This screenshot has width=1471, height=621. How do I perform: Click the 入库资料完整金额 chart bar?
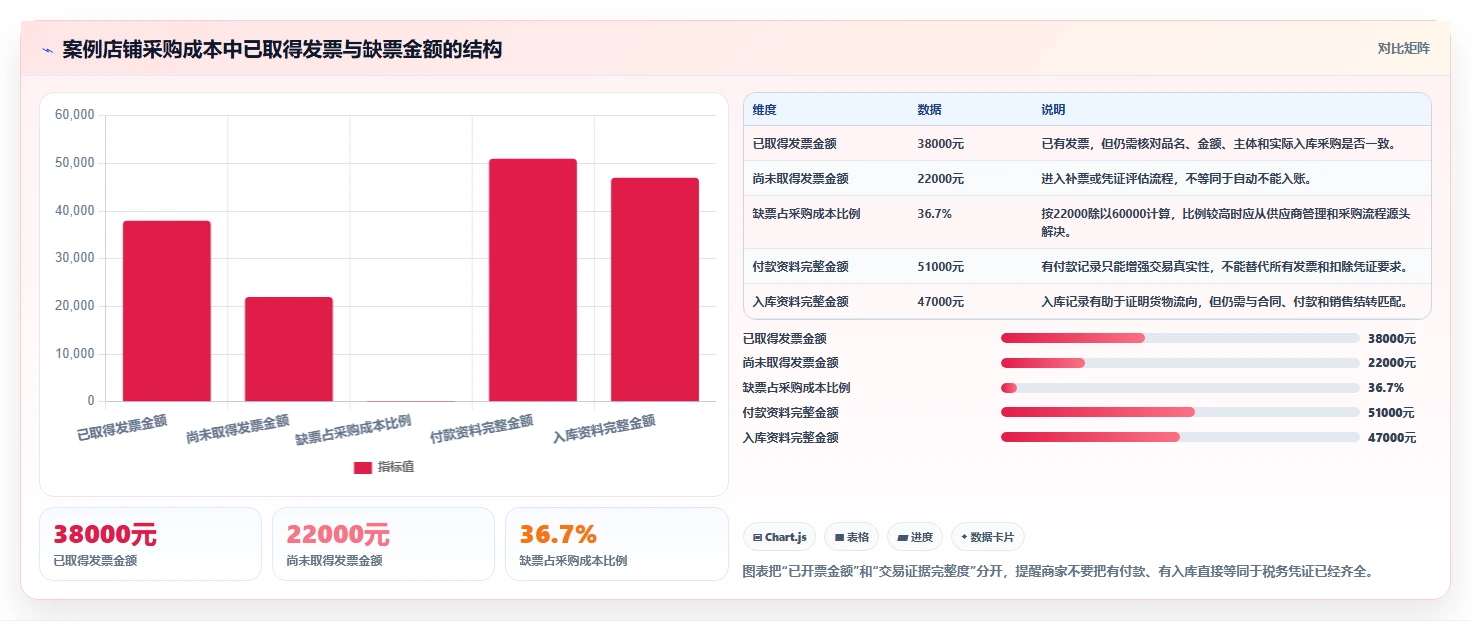[655, 290]
